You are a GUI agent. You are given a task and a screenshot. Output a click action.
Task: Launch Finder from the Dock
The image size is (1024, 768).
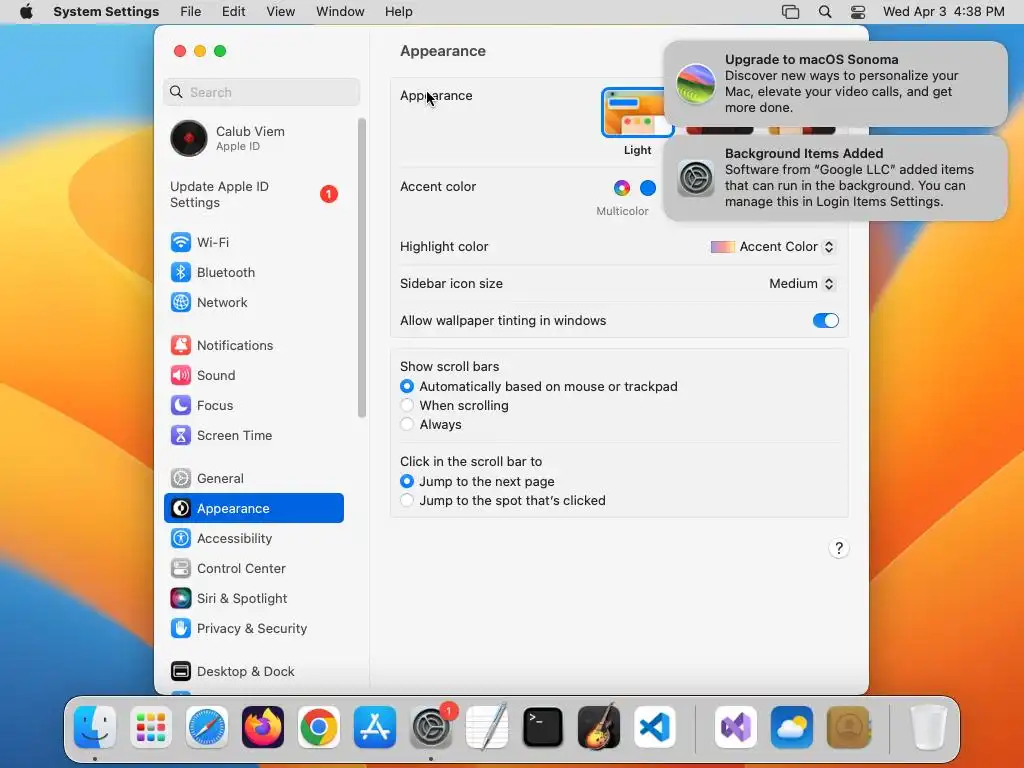coord(95,727)
